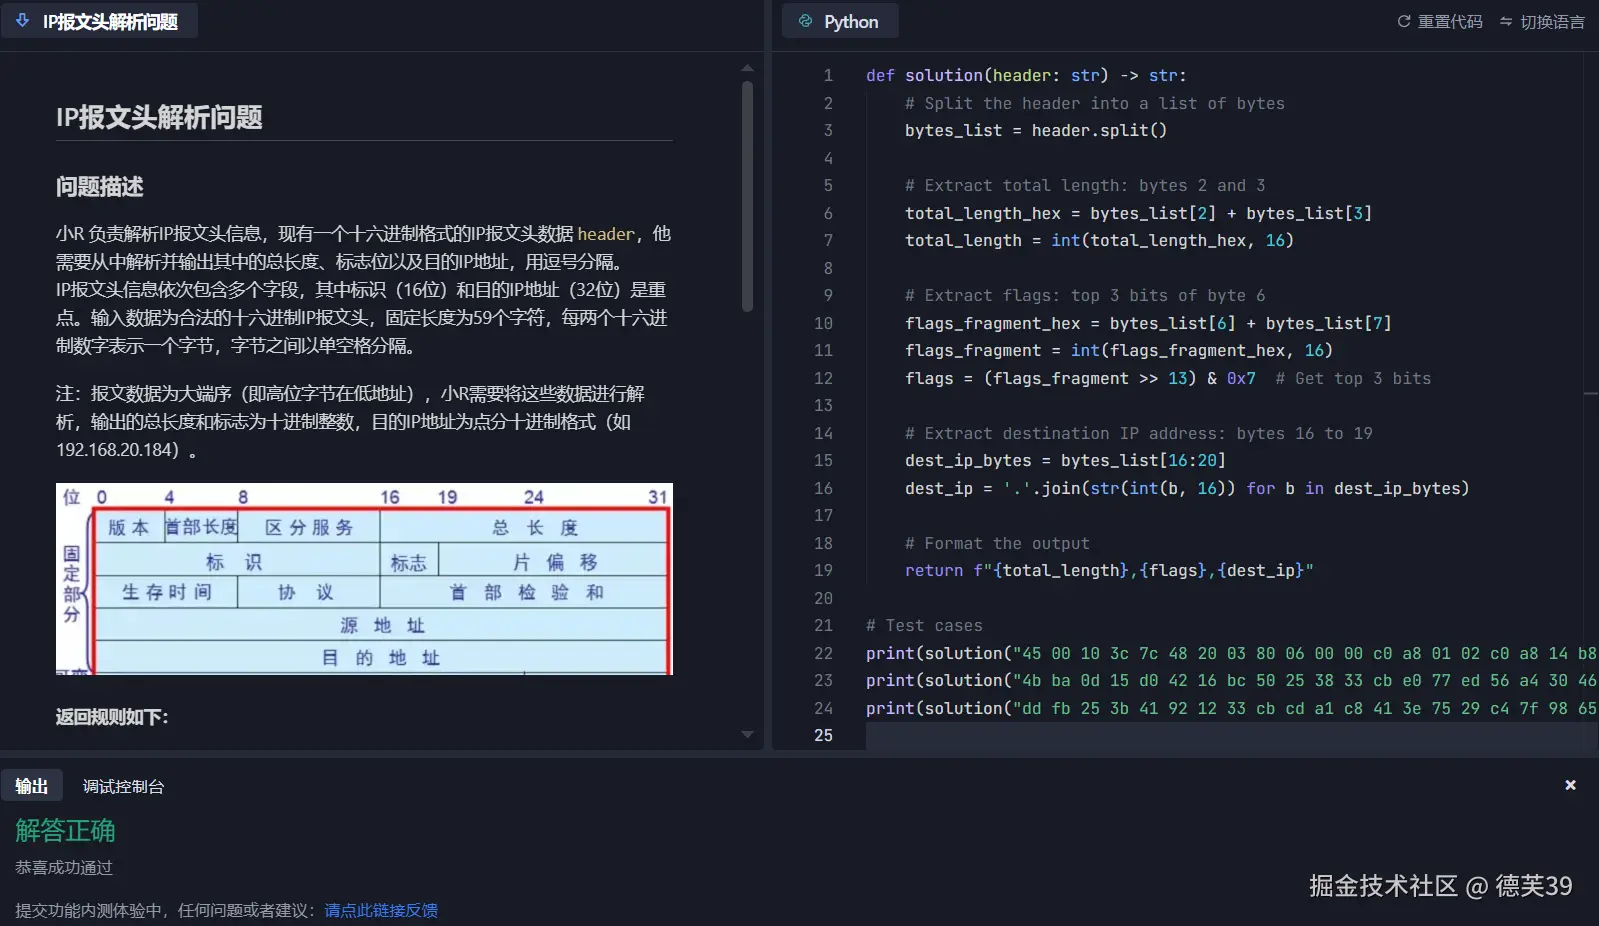Click the # Format the output comment

[x=997, y=543]
